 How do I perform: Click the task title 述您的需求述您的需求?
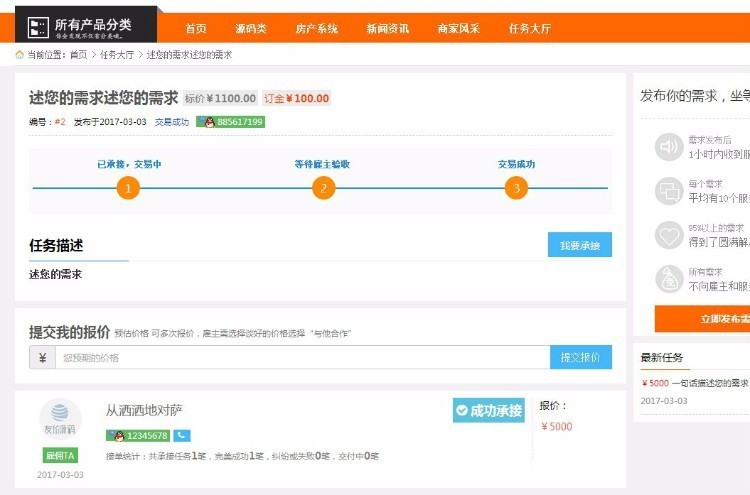(103, 98)
